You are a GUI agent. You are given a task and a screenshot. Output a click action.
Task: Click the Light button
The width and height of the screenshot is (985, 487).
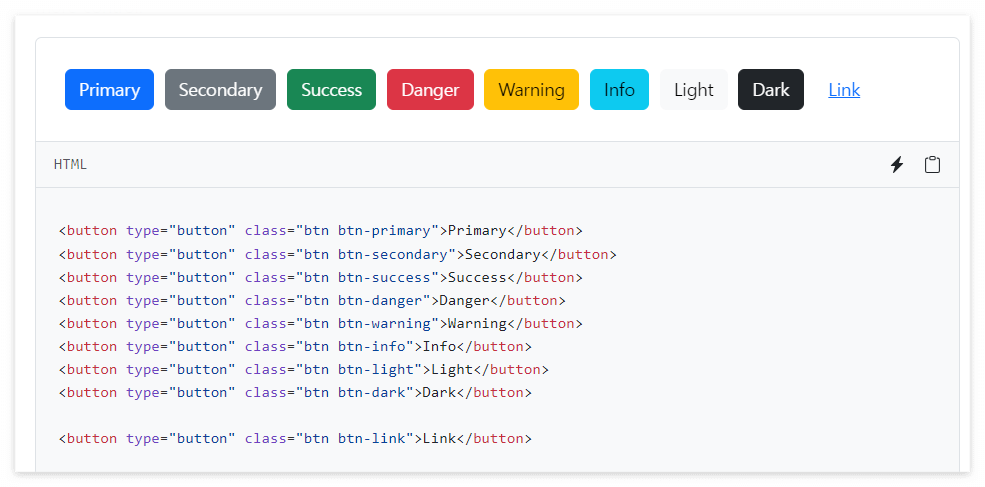(694, 90)
